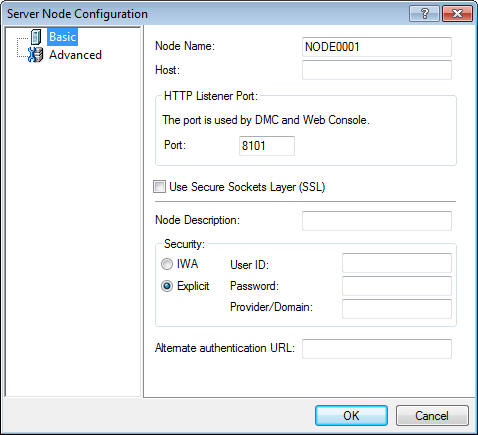
Task: Click the Advanced wrench and database icon
Action: coord(35,55)
